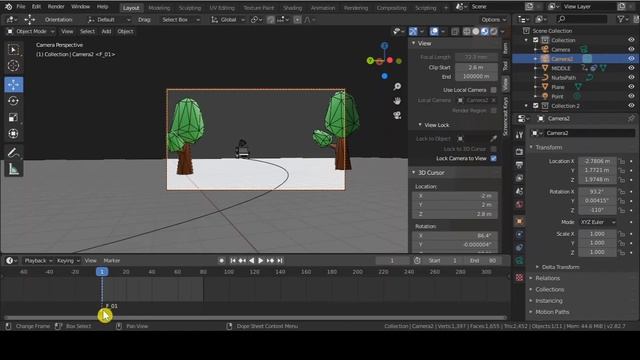640x360 pixels.
Task: Open the File menu
Action: pyautogui.click(x=20, y=7)
